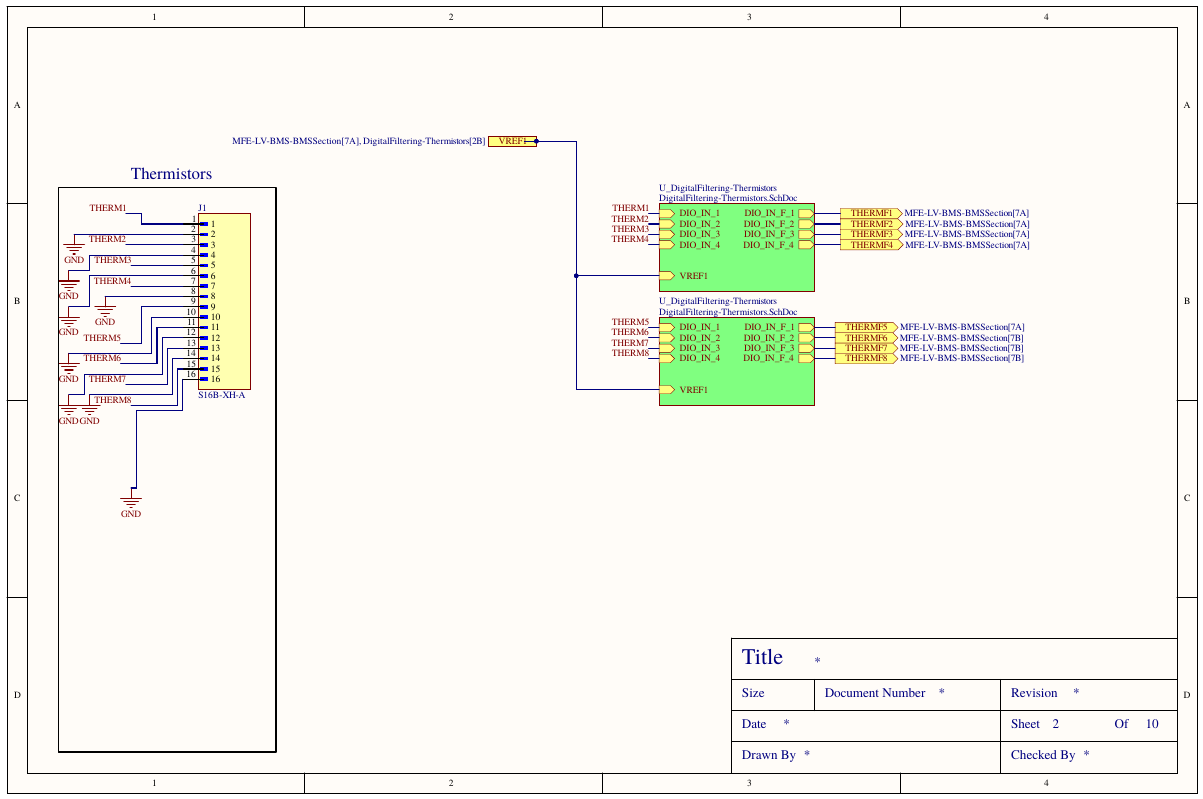Screen dimensions: 1203x799
Task: Click the 'Drawn By' field
Action: tap(866, 756)
